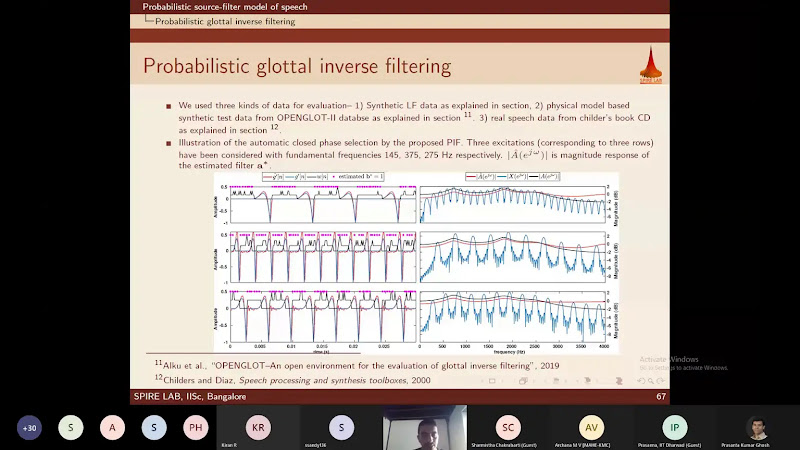Click the middle-row magnitude spectrum plot
Viewport: 800px width, 450px height.
click(x=512, y=257)
